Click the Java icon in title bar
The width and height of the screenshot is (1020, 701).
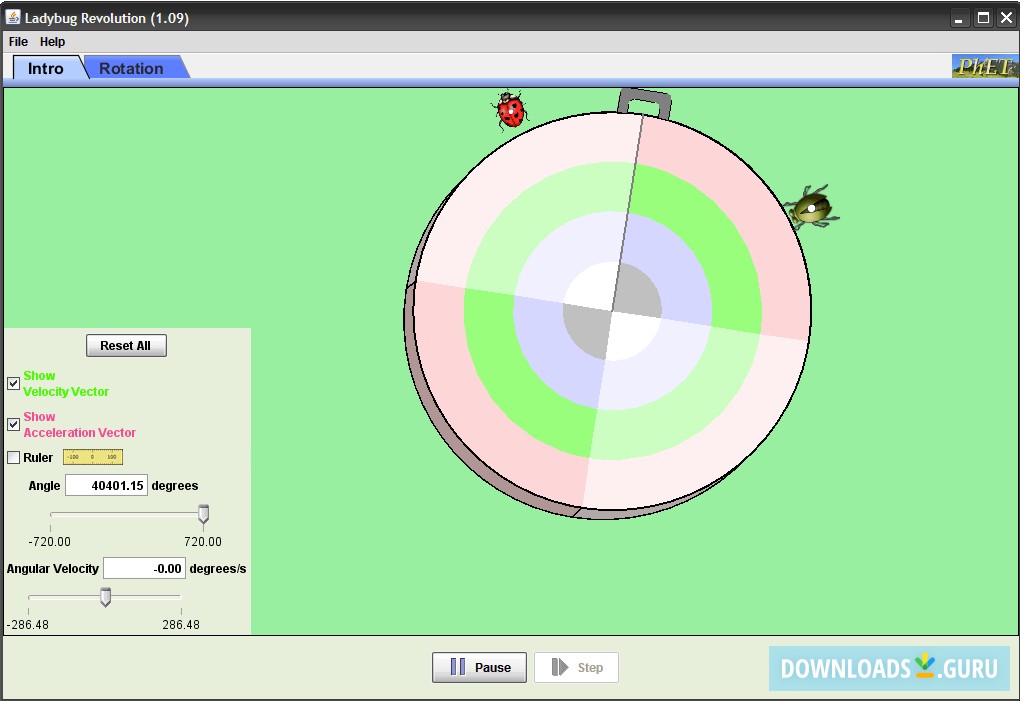pos(13,18)
